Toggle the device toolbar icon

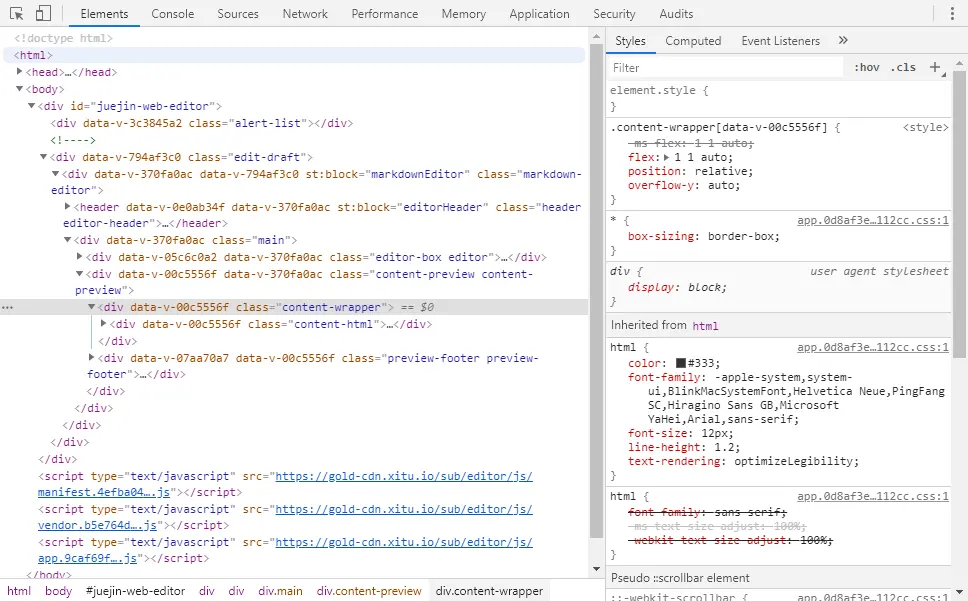pyautogui.click(x=43, y=14)
